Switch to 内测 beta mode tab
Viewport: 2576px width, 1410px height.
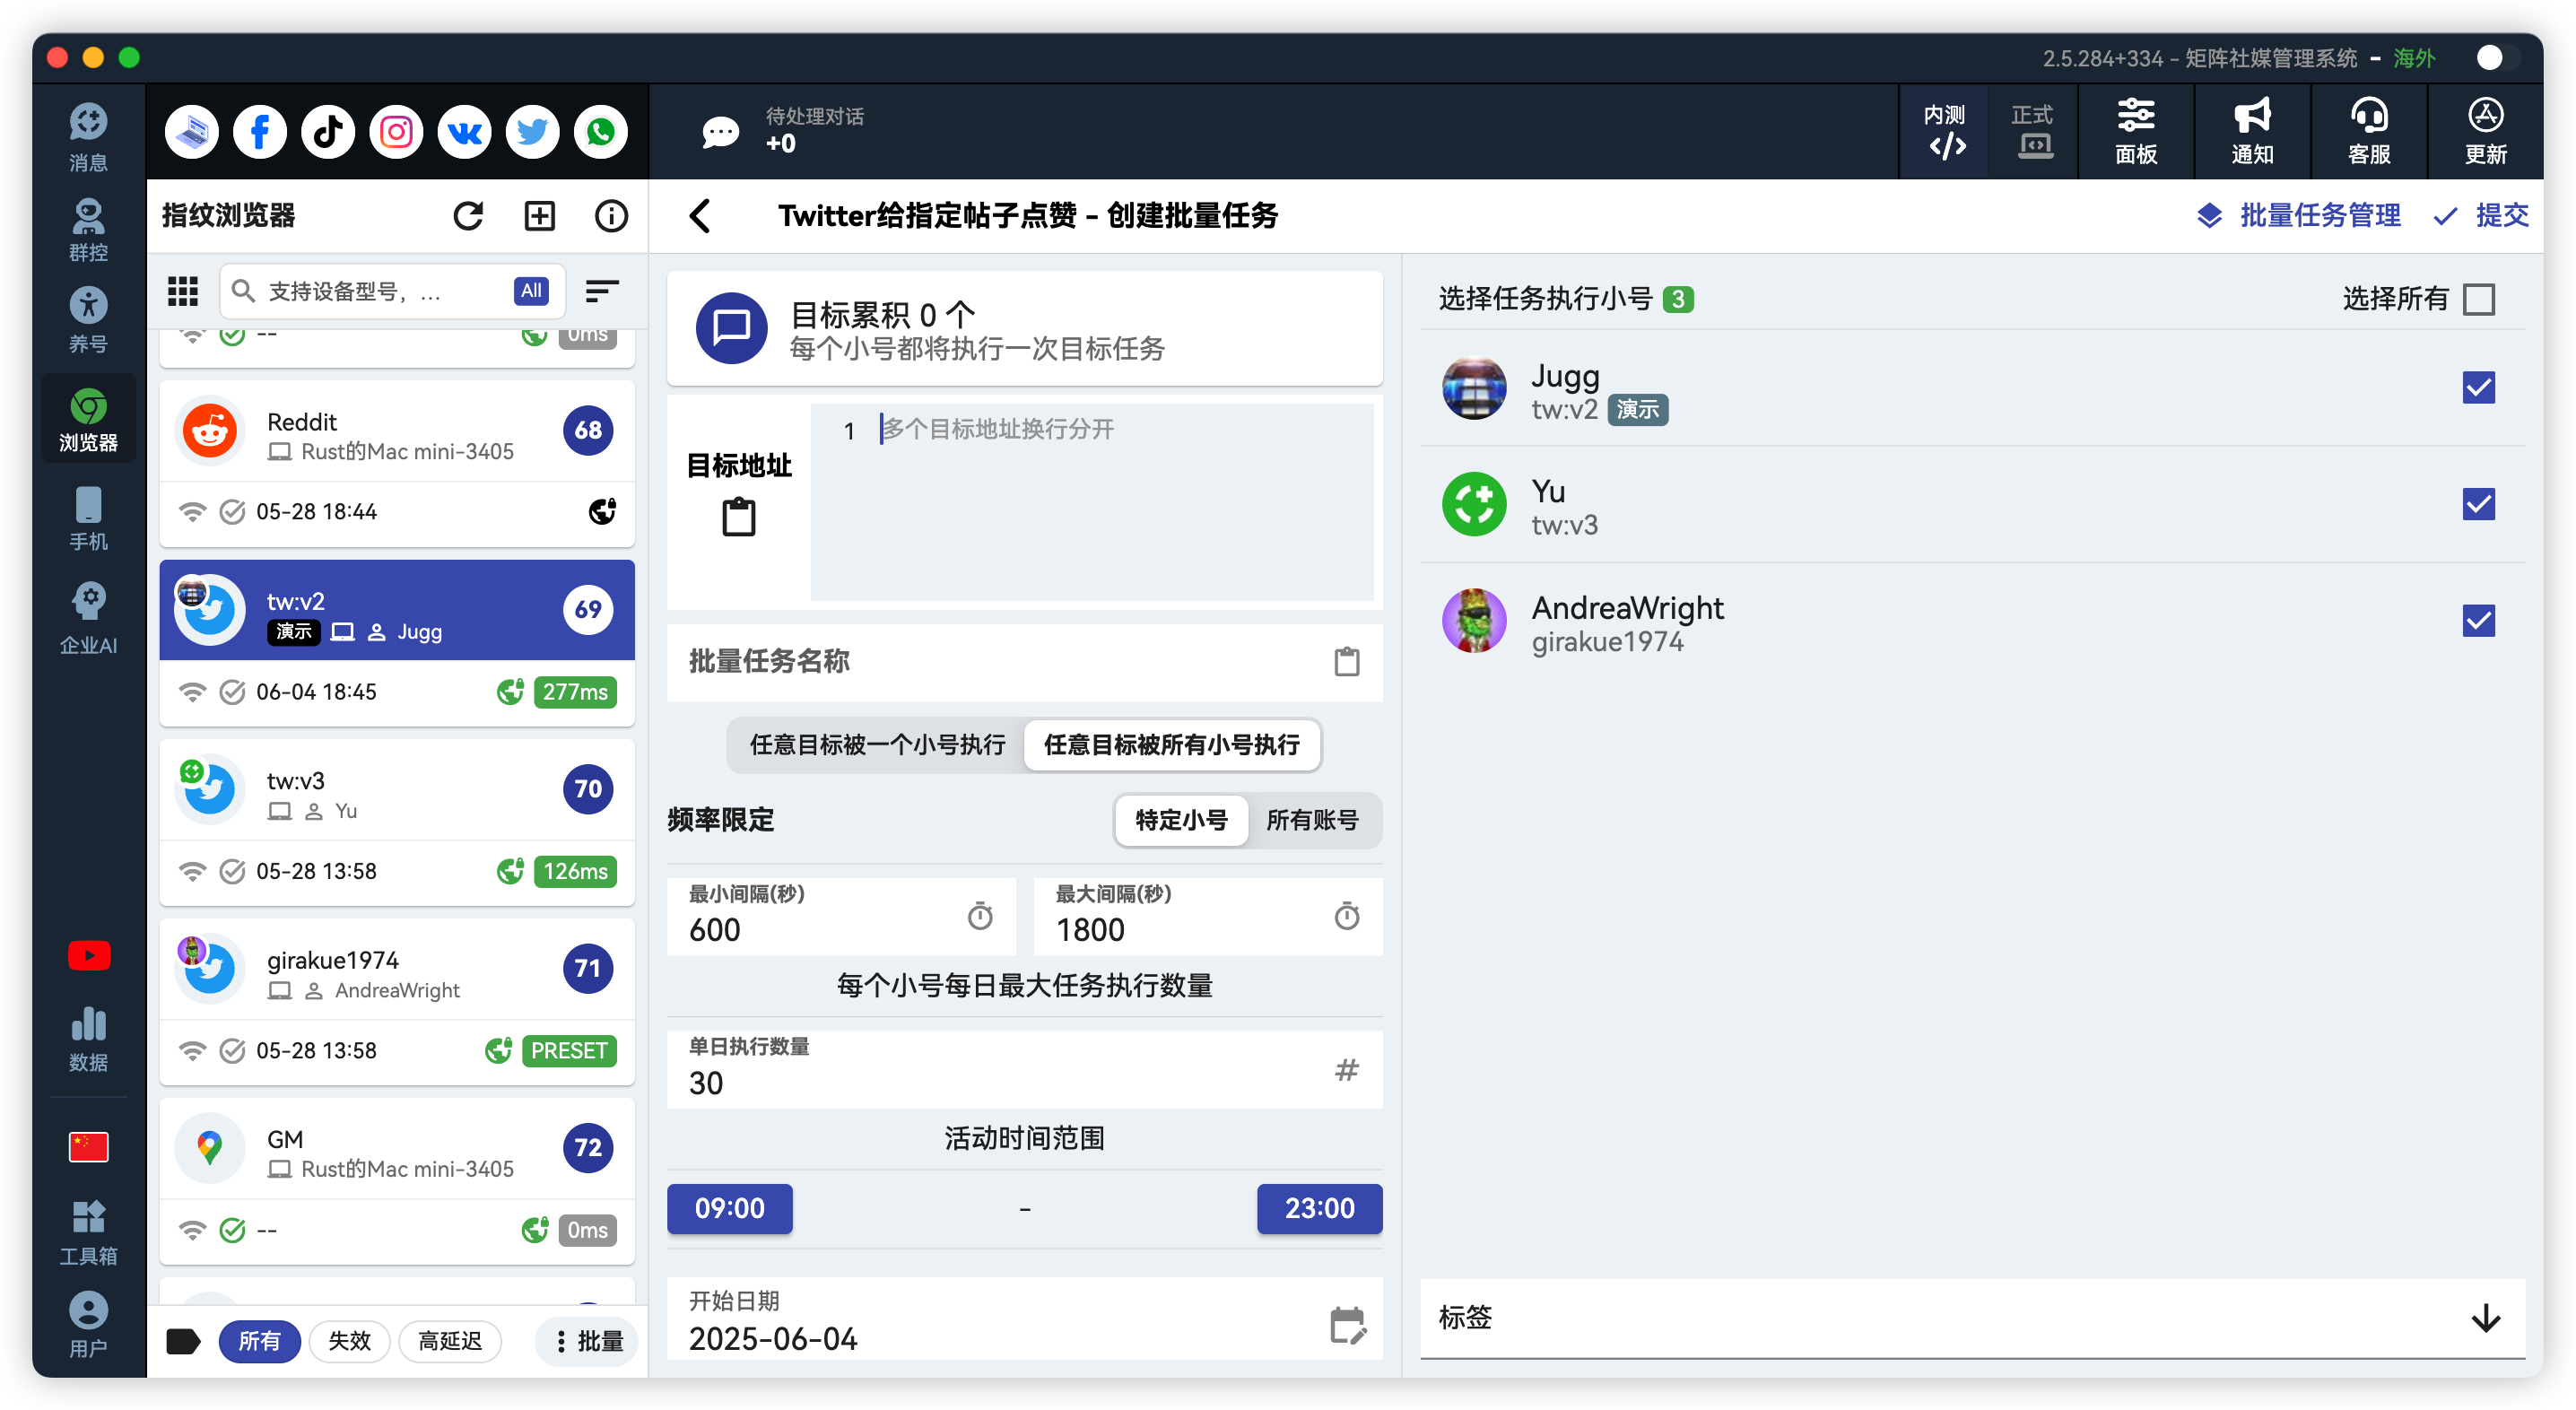coord(1944,131)
